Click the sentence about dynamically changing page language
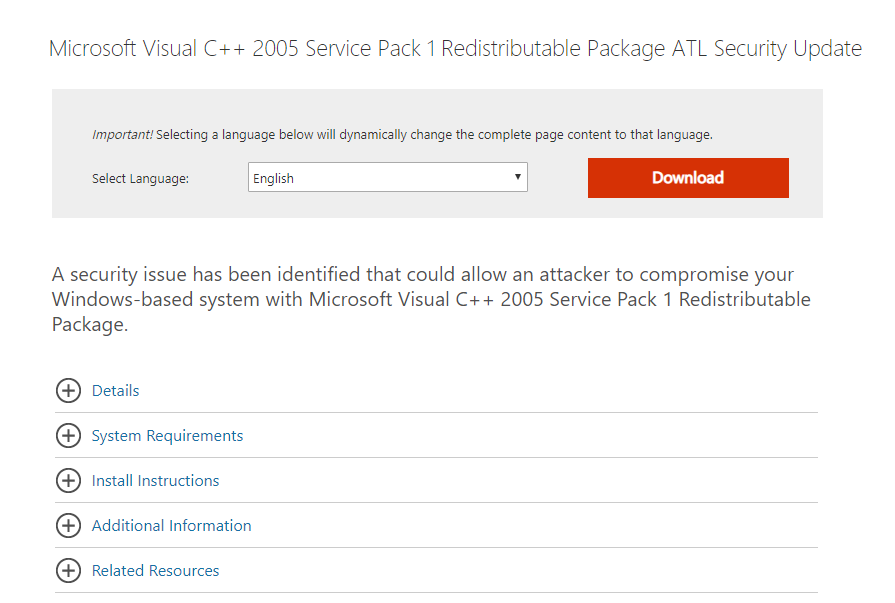The width and height of the screenshot is (895, 603). [434, 135]
